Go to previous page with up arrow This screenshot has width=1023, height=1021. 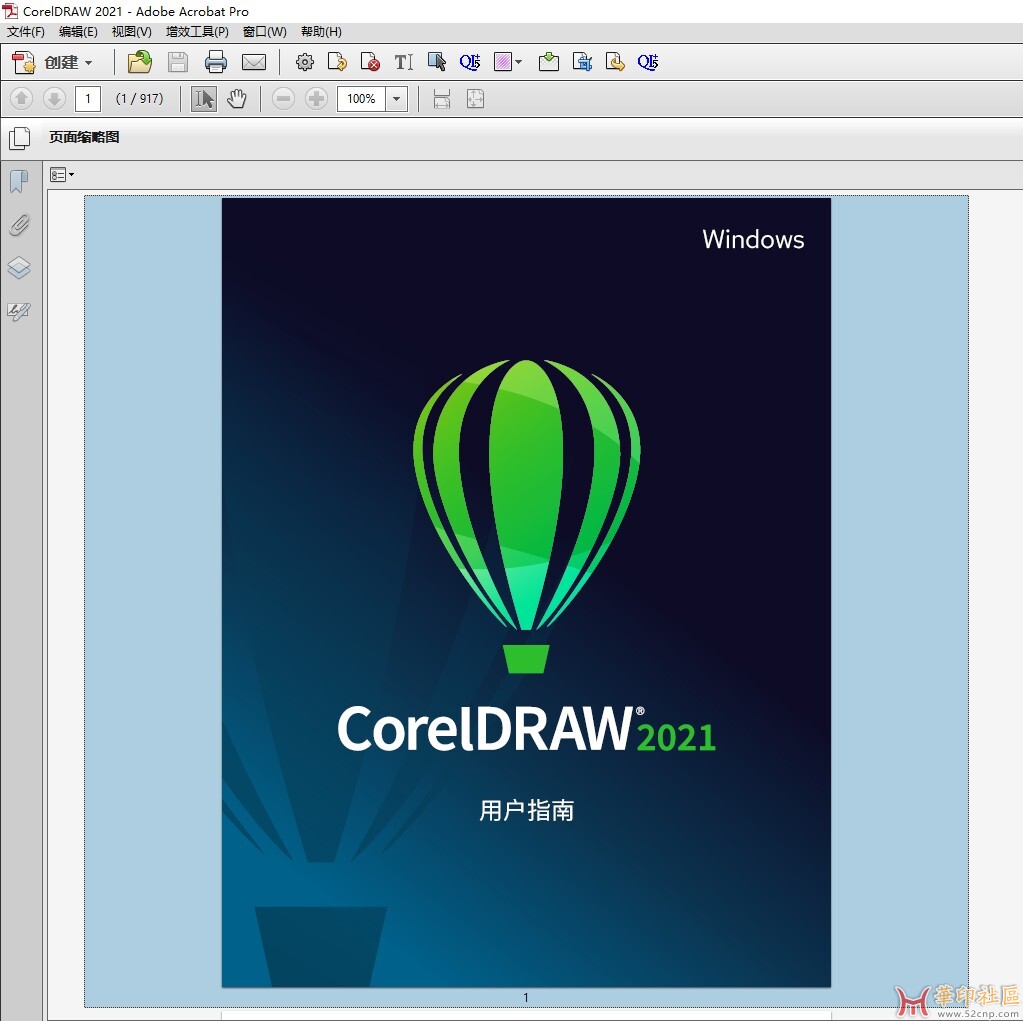pos(21,99)
